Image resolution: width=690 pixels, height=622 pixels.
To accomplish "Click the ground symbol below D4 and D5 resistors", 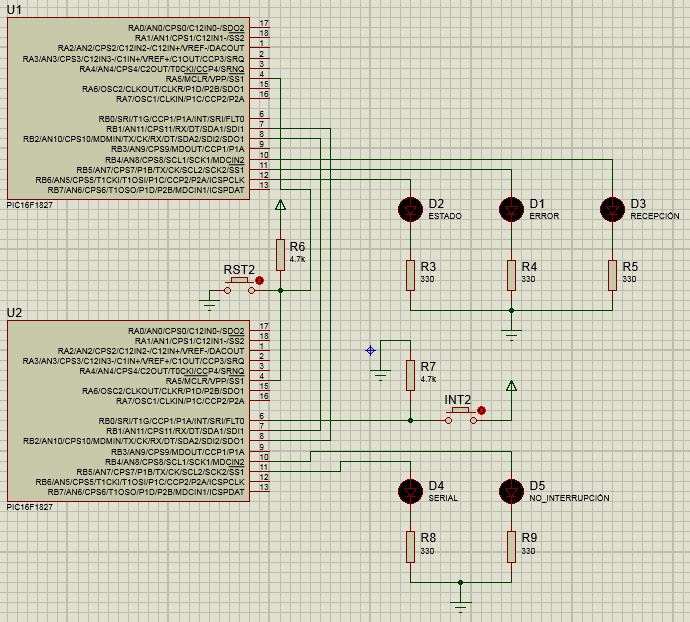I will pos(460,607).
